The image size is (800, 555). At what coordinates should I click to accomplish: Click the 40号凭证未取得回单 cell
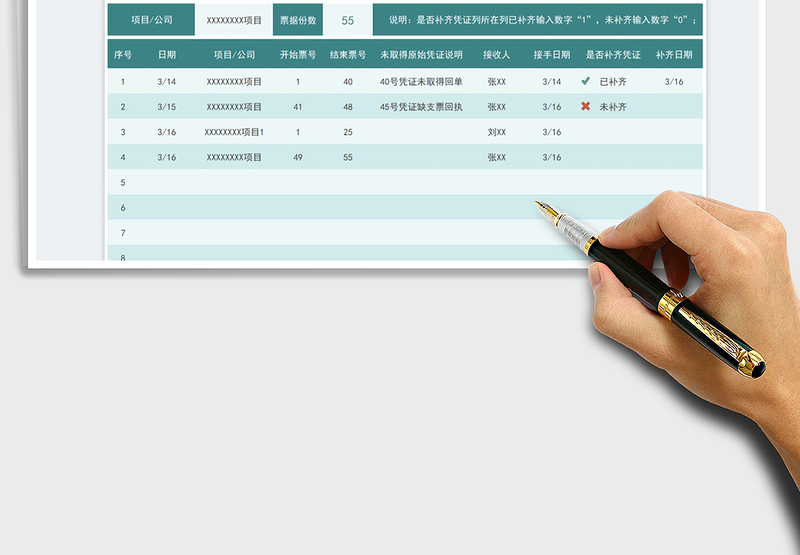421,82
